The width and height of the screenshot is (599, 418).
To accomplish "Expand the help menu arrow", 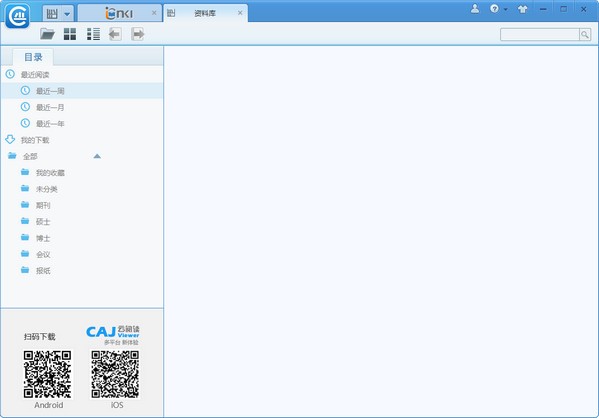I will (x=505, y=9).
